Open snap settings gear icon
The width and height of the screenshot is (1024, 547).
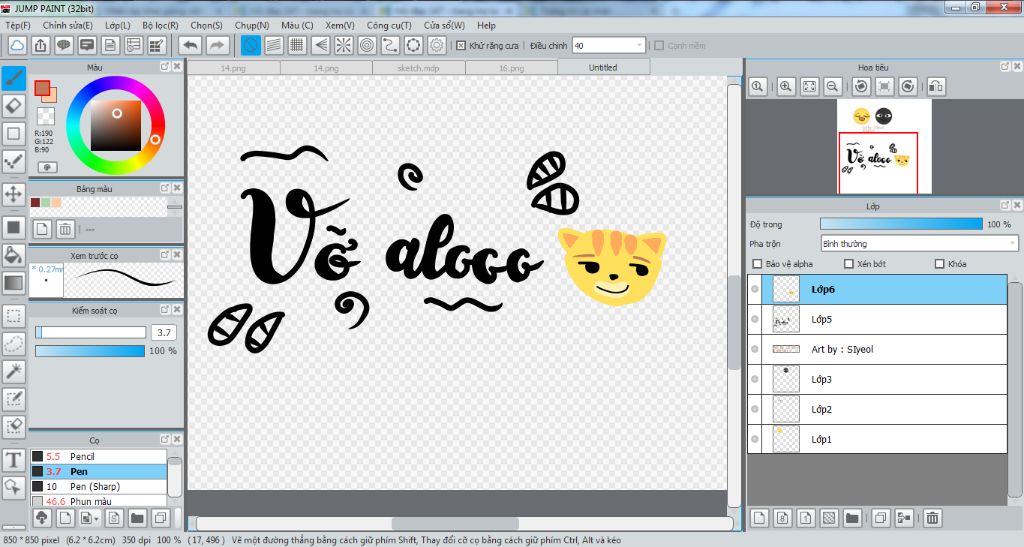437,45
